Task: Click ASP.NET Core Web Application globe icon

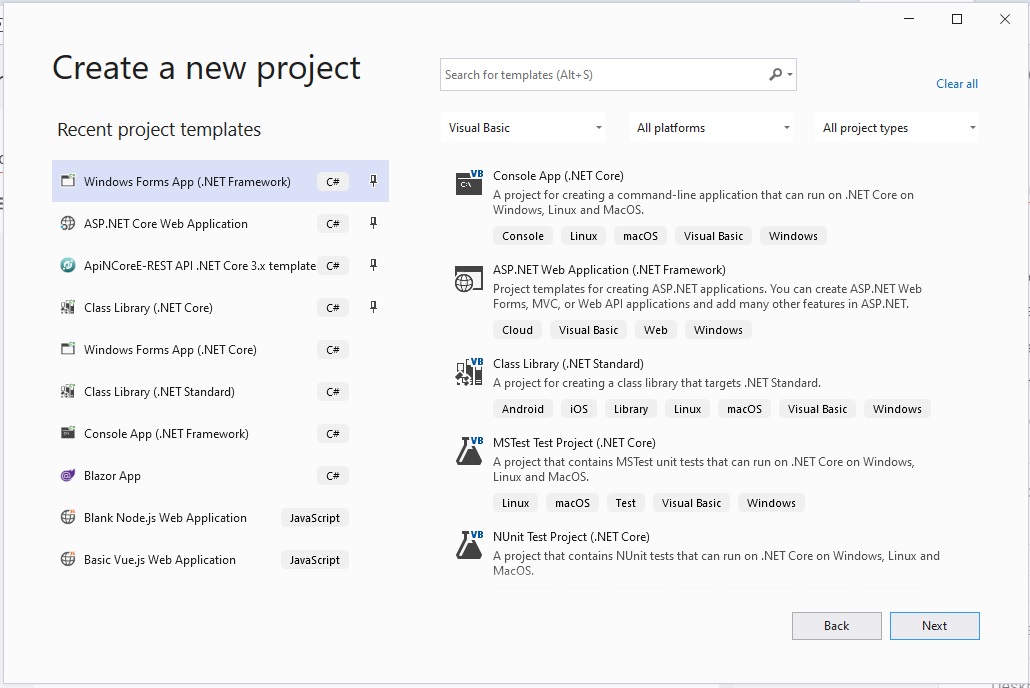Action: click(68, 223)
